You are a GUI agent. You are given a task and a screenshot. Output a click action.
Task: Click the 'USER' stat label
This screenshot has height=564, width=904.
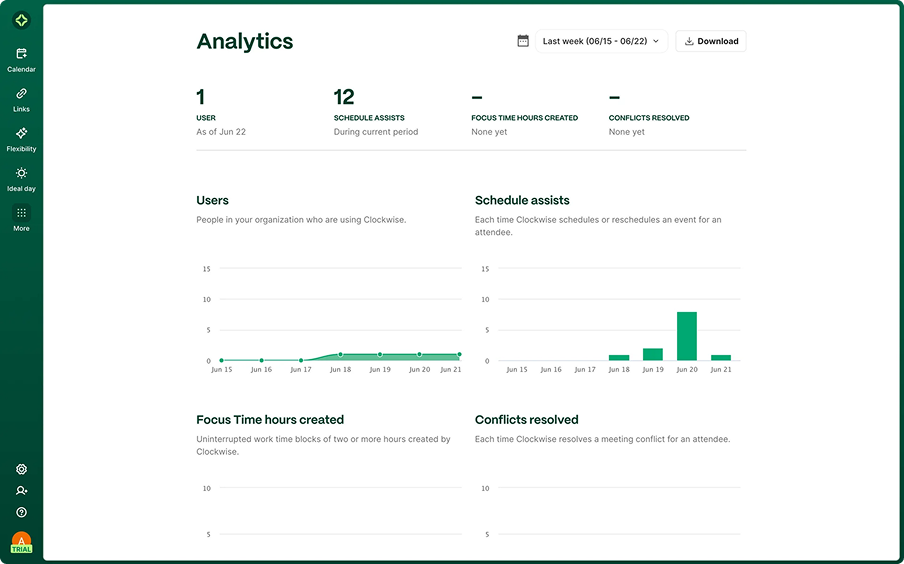(206, 118)
